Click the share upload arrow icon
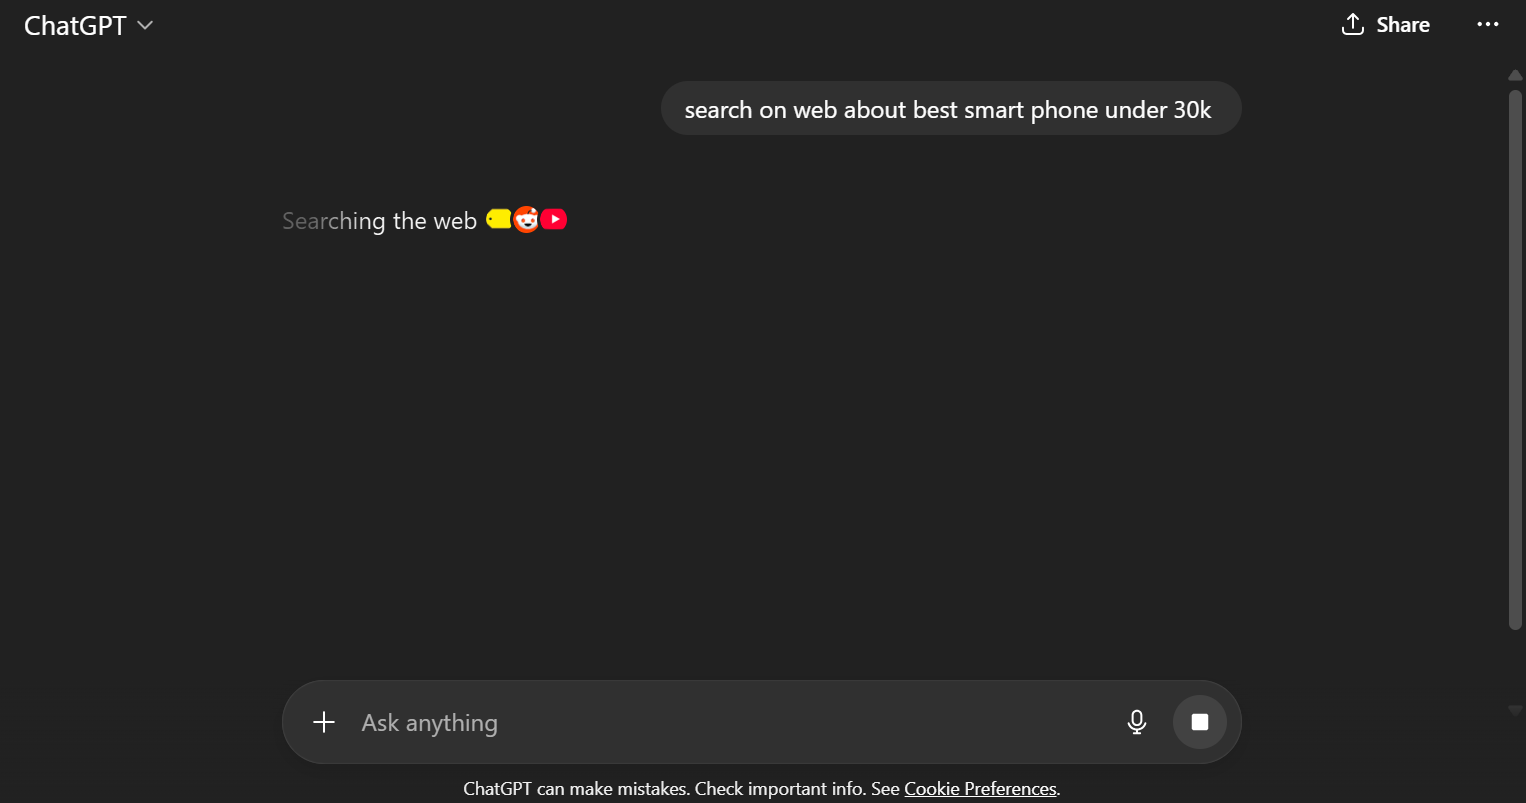1526x803 pixels. pos(1352,25)
